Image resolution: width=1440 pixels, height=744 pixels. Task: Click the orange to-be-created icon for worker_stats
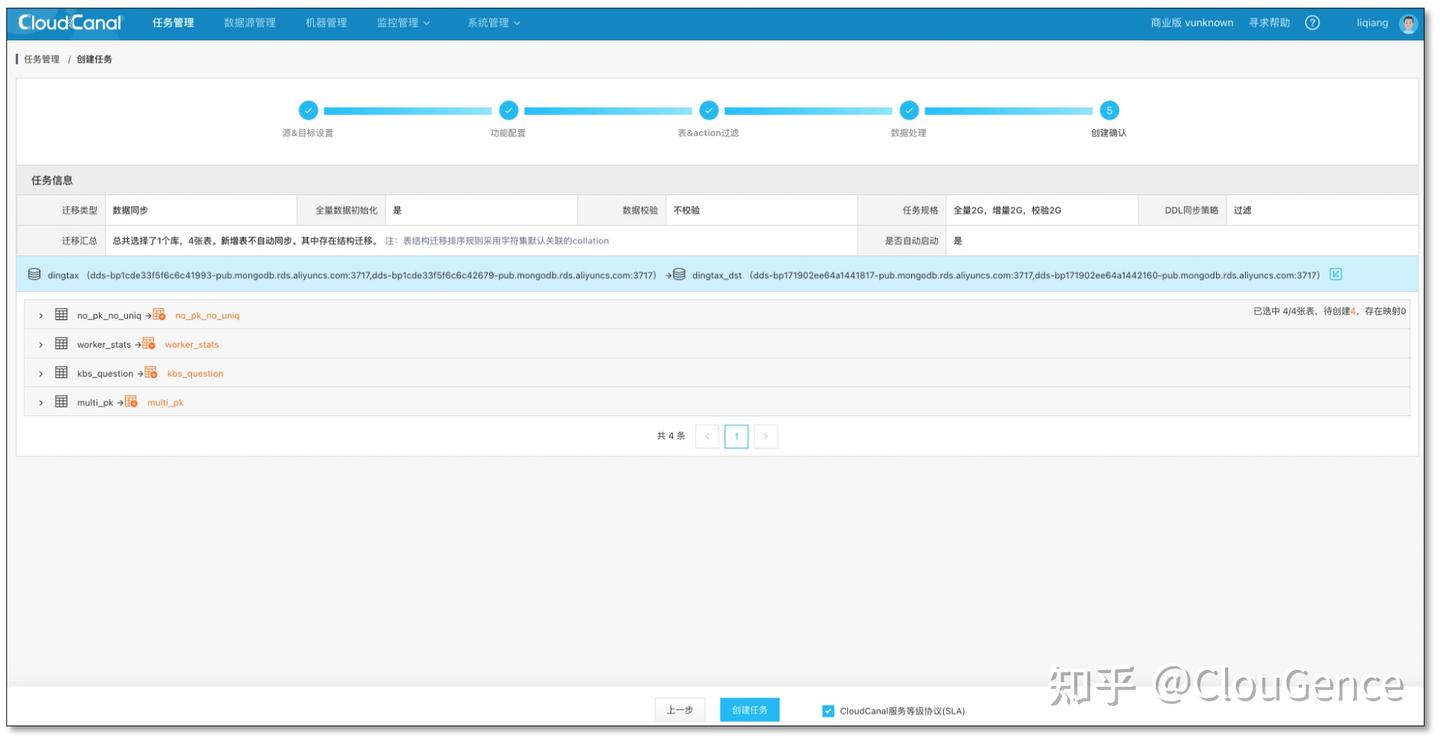click(x=148, y=342)
